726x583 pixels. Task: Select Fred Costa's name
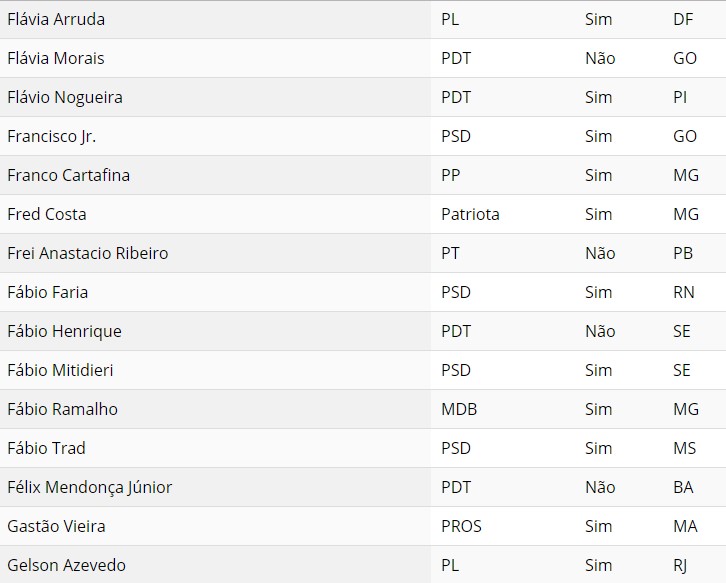pos(47,214)
